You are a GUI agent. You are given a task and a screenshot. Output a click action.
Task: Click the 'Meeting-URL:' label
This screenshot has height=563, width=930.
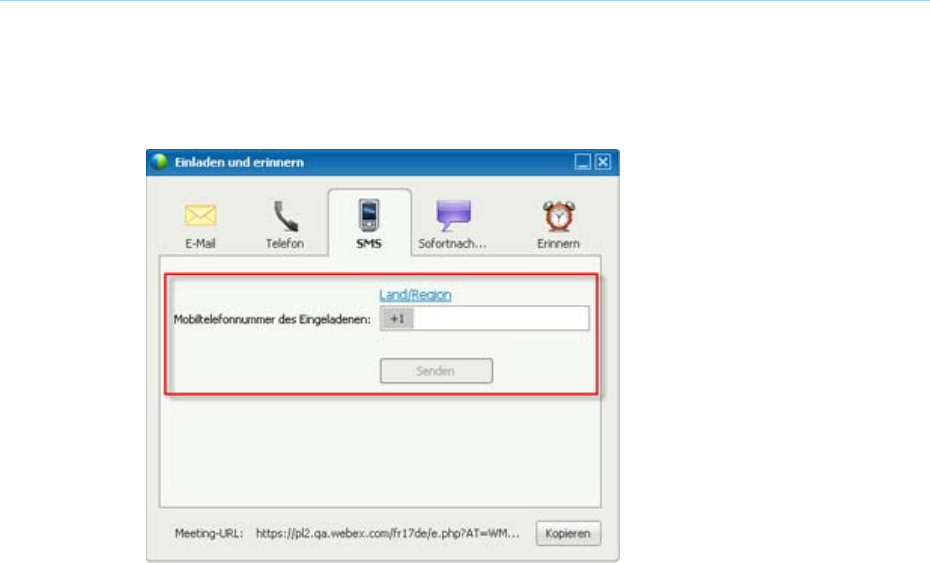(x=209, y=533)
